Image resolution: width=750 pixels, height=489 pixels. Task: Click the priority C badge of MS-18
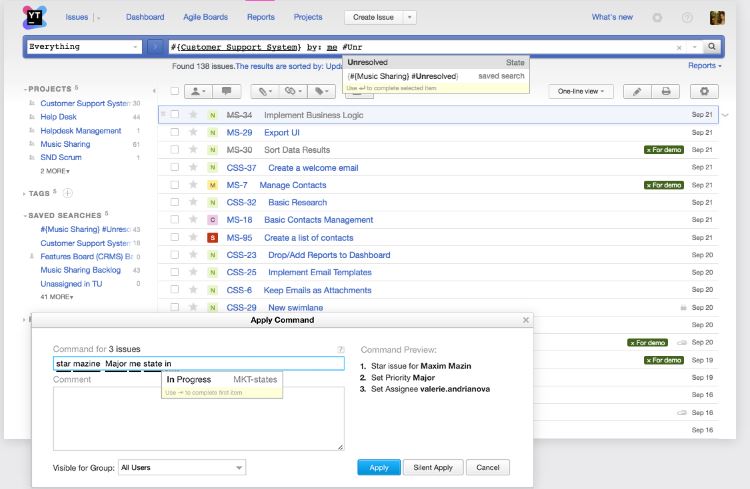[x=212, y=220]
